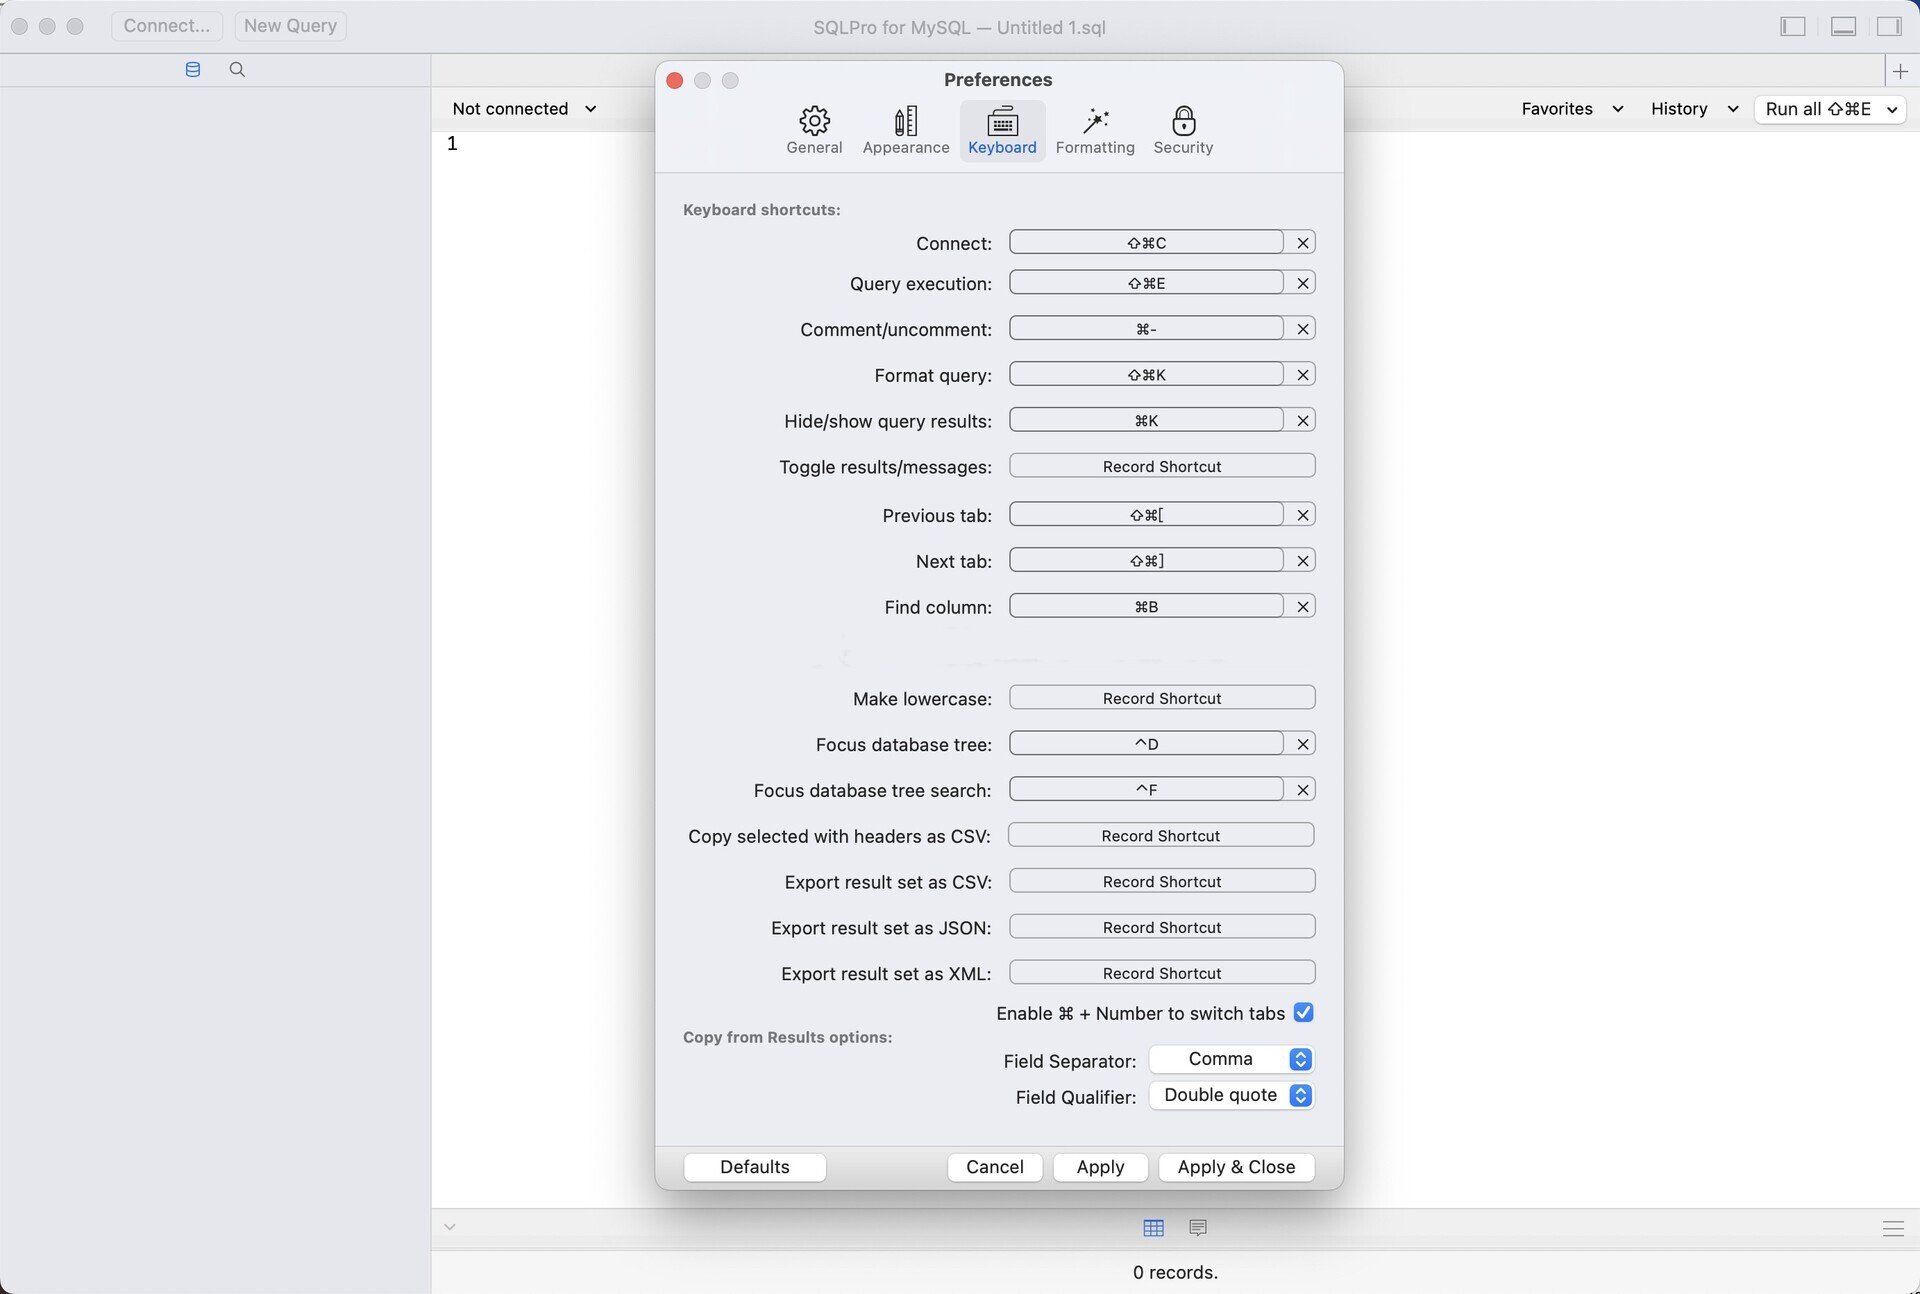The image size is (1920, 1294).
Task: Toggle the left sidebar panel icon
Action: 1792,27
